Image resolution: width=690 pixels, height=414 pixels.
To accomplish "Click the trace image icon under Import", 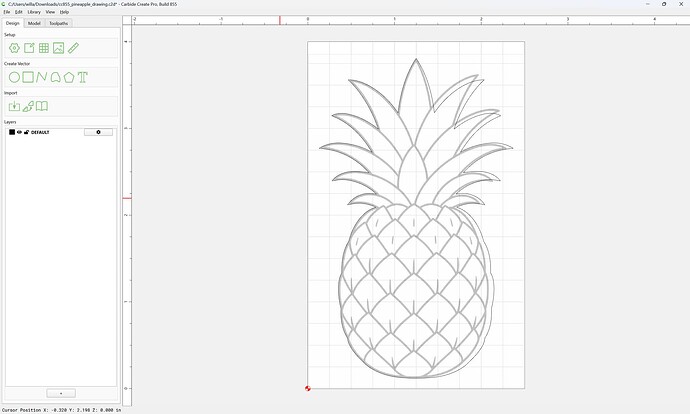I will tap(28, 106).
